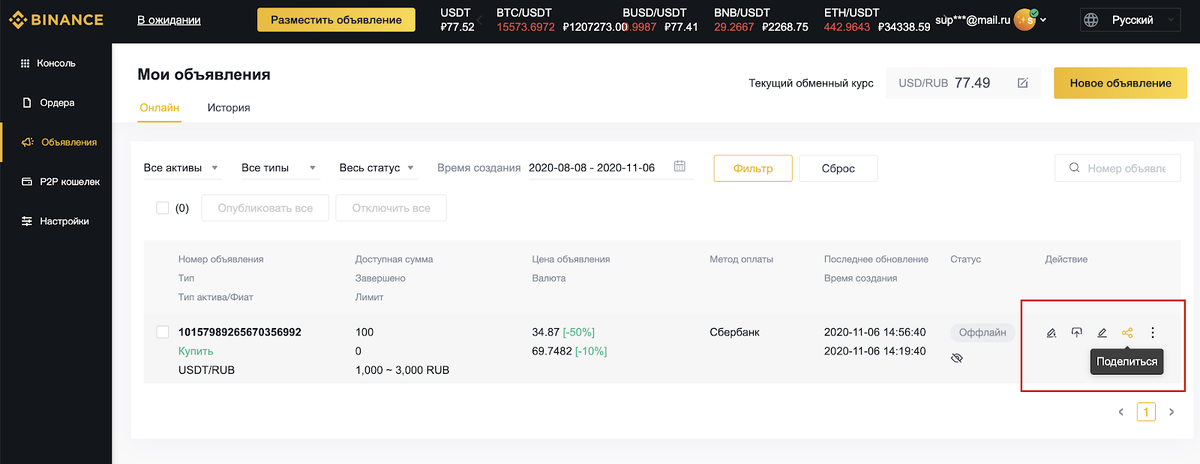Click the Фильтр button
Image resolution: width=1200 pixels, height=464 pixels.
point(753,168)
